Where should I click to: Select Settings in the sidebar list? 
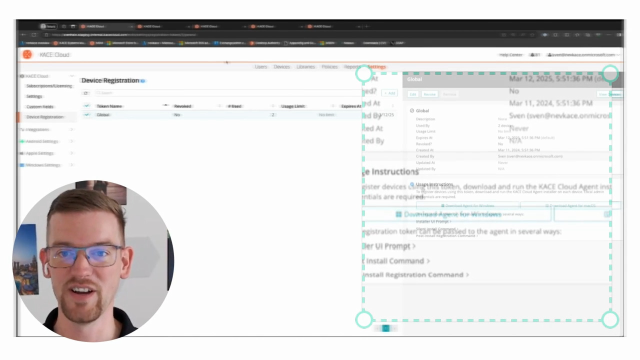[x=34, y=96]
